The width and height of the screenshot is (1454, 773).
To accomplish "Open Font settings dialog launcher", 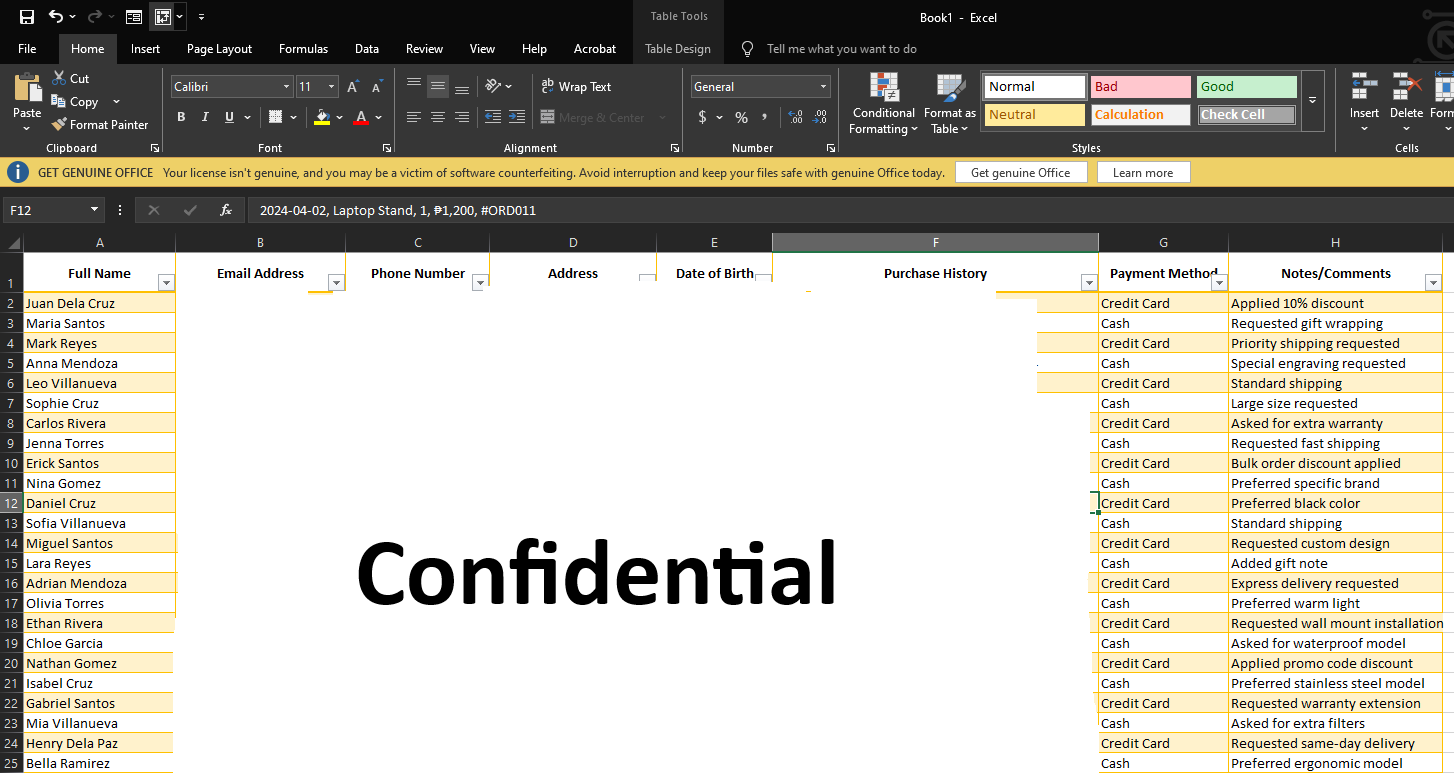I will tap(386, 148).
